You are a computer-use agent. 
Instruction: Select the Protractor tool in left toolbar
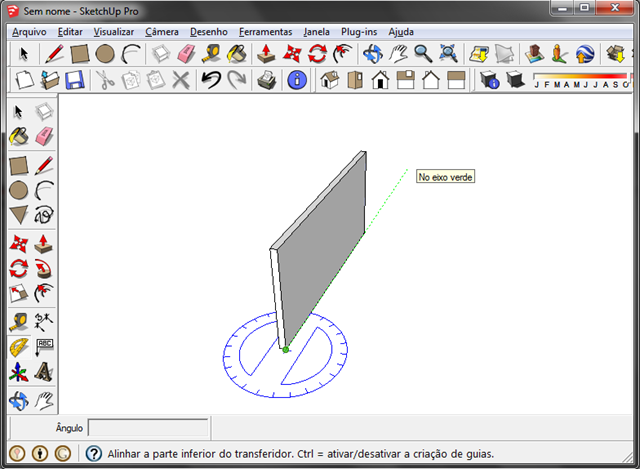tap(19, 347)
